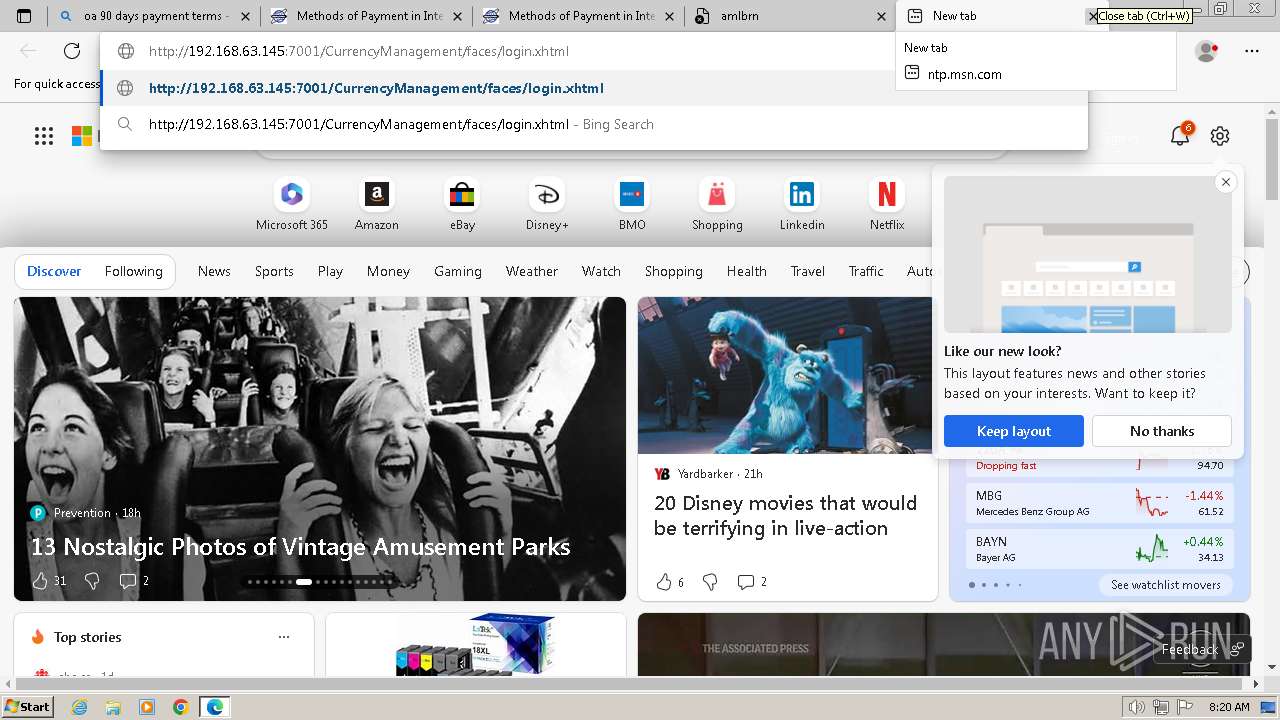Open the eBay shortcut tile
The image size is (1280, 720).
coord(462,205)
